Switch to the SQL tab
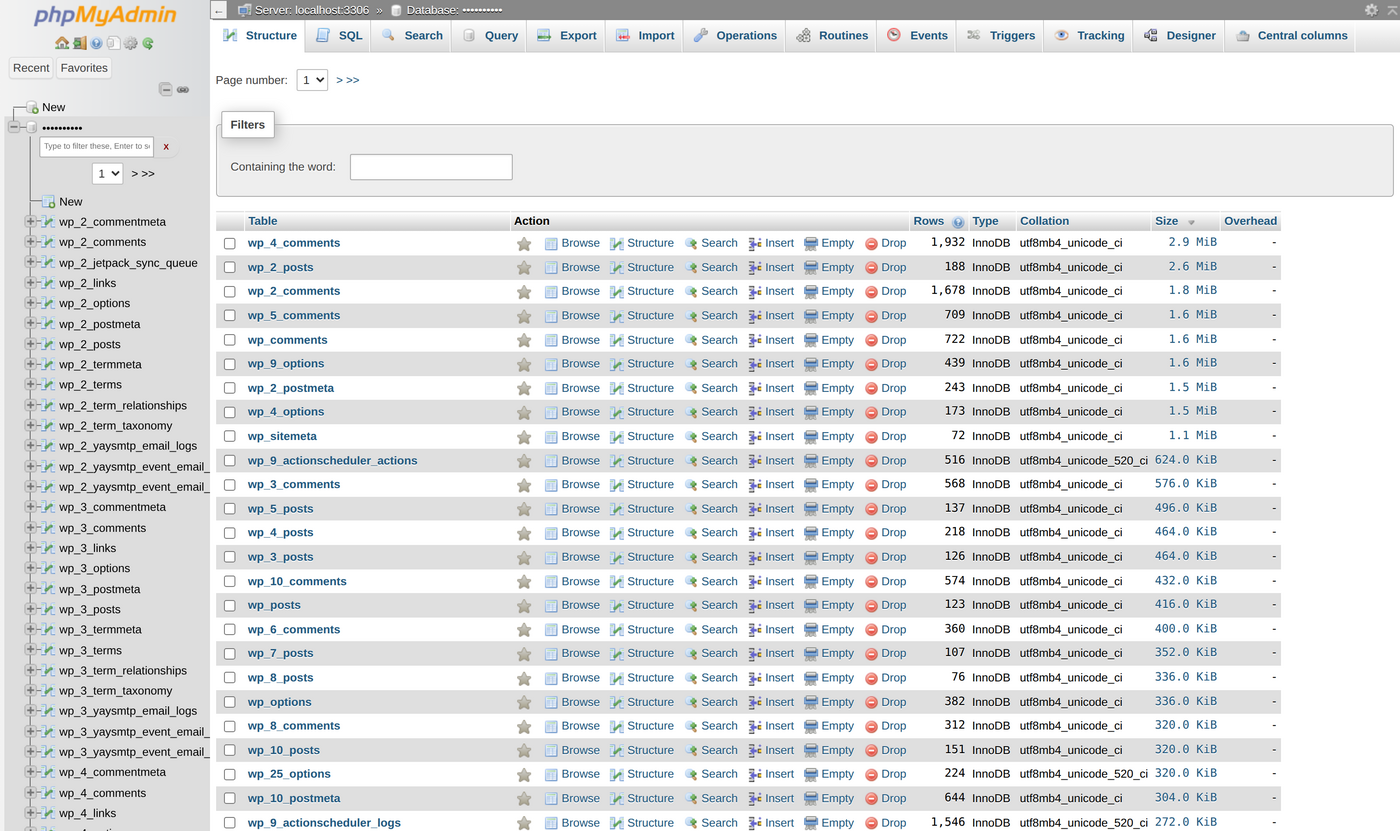Viewport: 1400px width, 831px height. click(339, 35)
